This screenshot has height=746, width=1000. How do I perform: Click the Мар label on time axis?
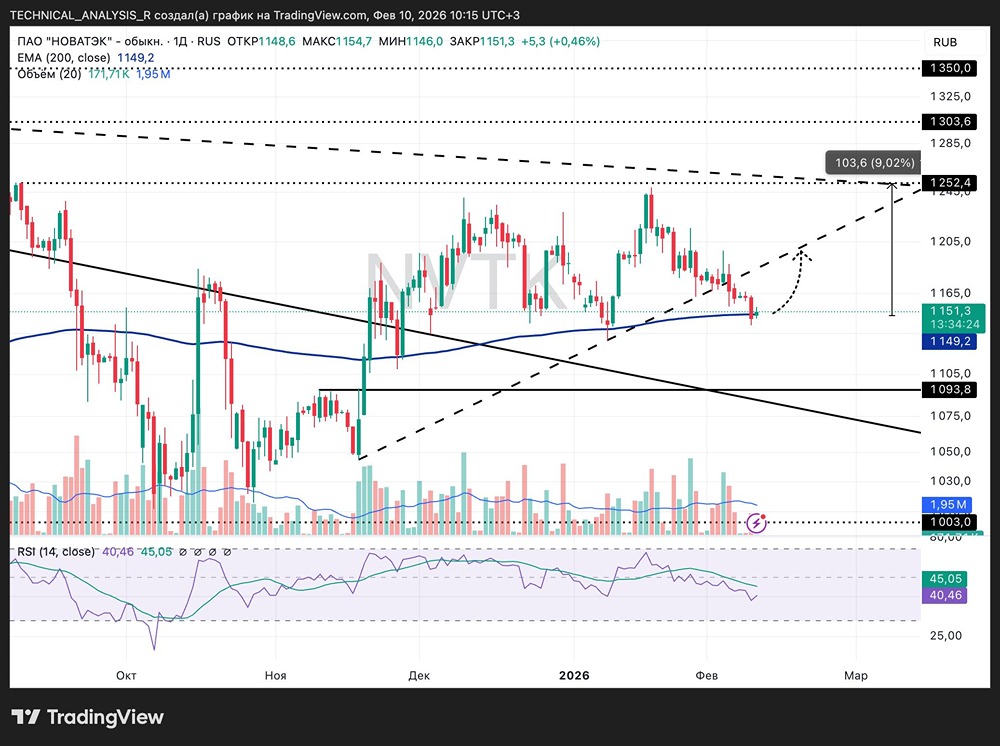coord(856,675)
